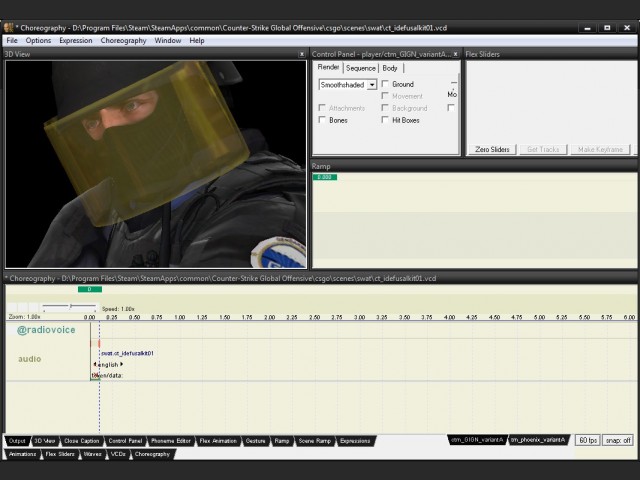This screenshot has width=640, height=480.
Task: Toggle the snap: off button
Action: pyautogui.click(x=618, y=440)
